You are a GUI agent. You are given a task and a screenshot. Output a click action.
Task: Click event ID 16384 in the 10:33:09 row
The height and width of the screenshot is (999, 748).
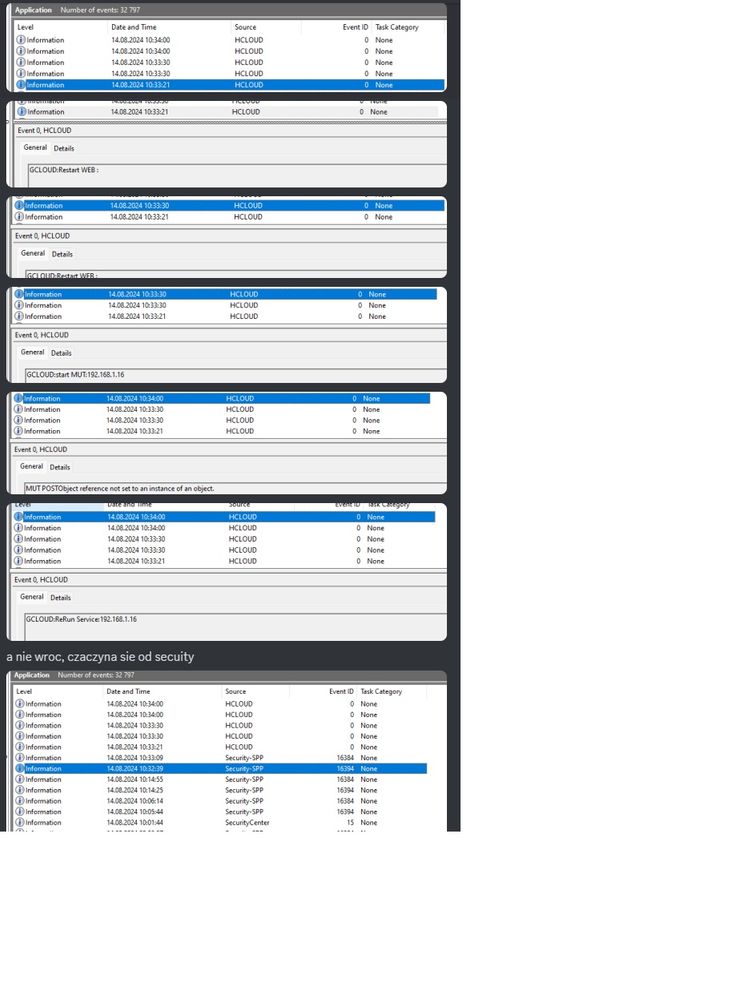(345, 758)
